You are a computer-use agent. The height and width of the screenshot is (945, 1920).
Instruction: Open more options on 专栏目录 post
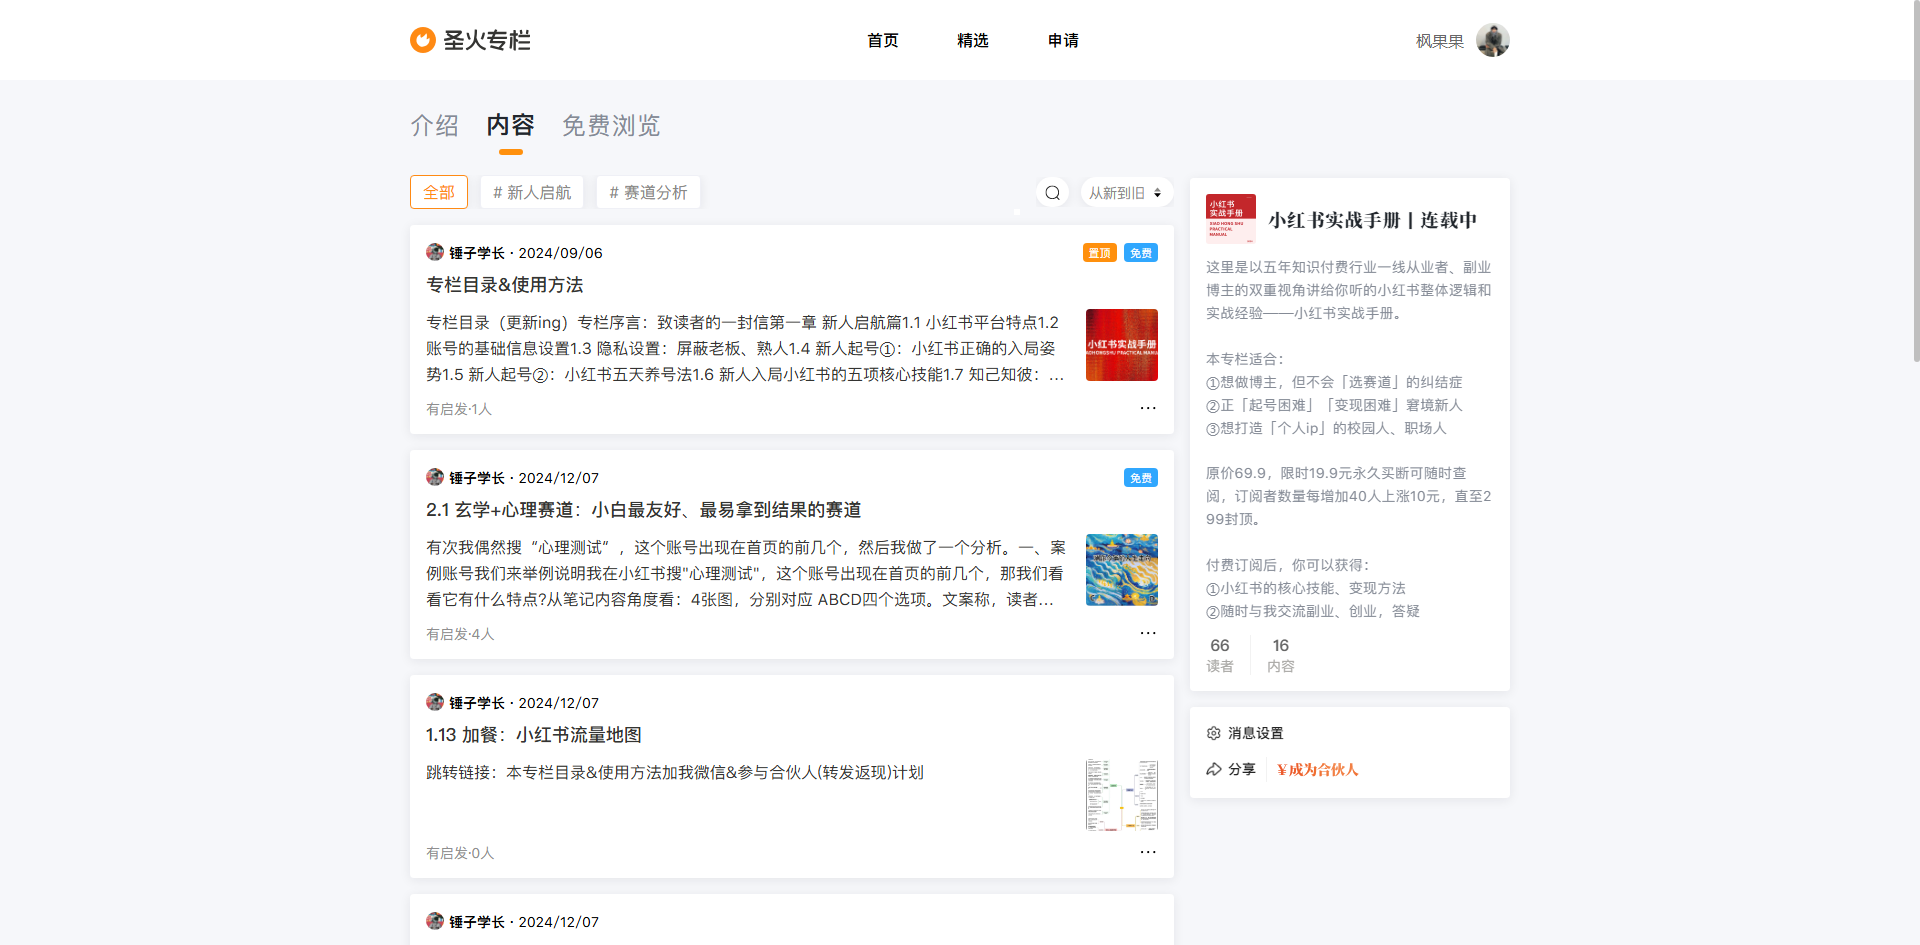tap(1147, 408)
